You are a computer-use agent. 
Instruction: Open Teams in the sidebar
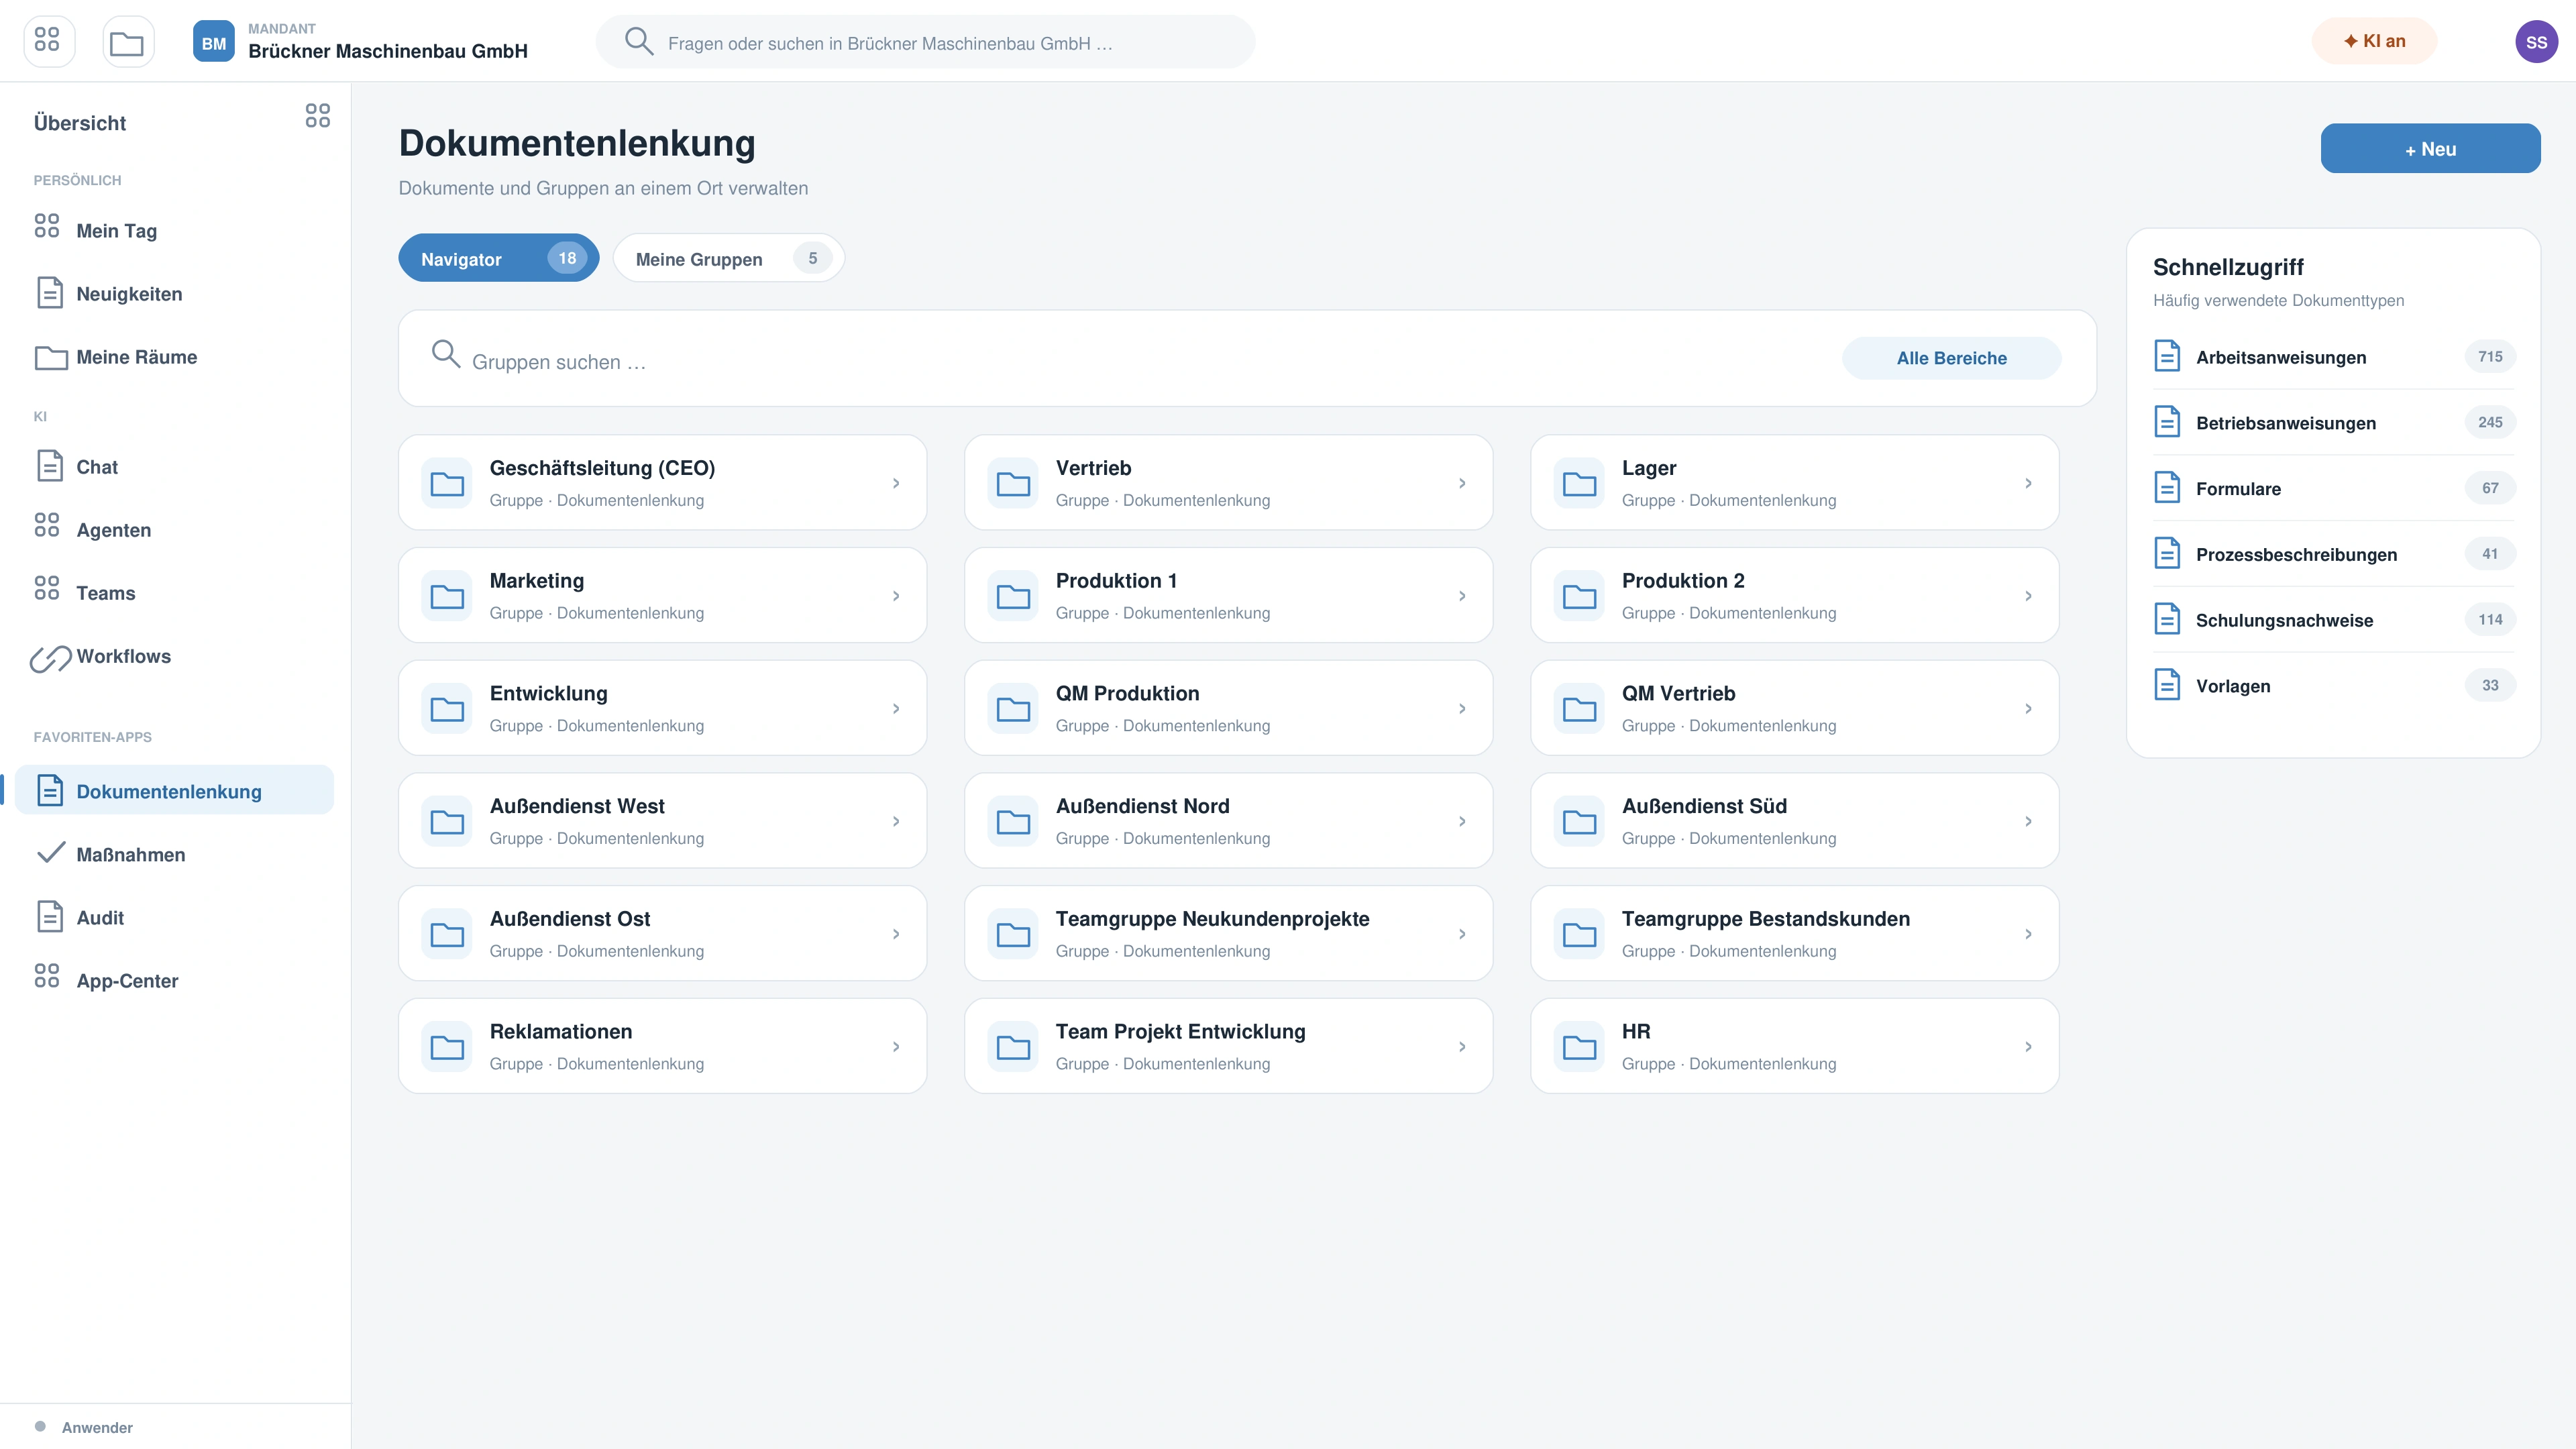click(174, 592)
